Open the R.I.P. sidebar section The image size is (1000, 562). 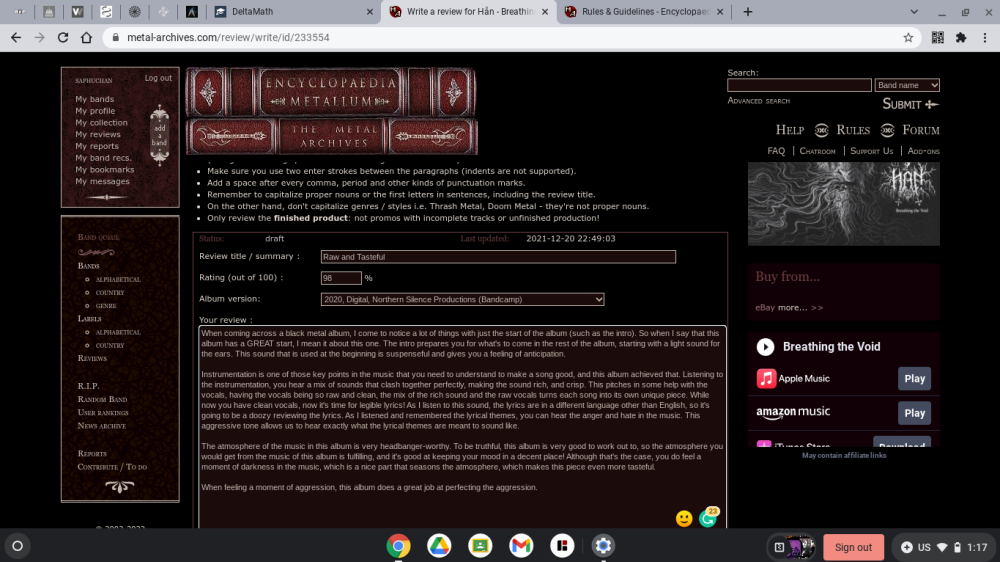coord(88,386)
